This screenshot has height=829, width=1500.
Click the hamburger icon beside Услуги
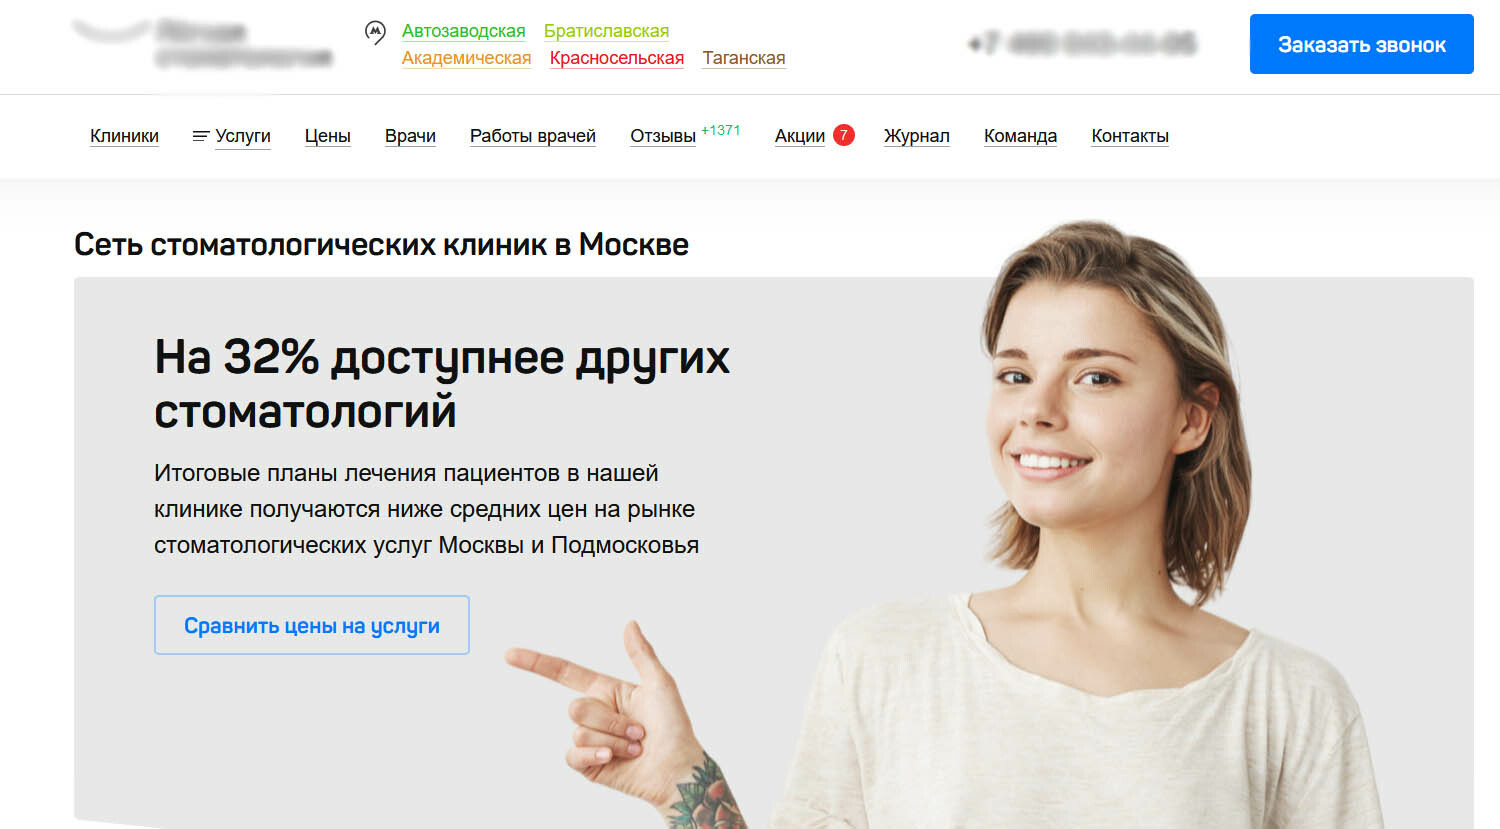pos(200,136)
